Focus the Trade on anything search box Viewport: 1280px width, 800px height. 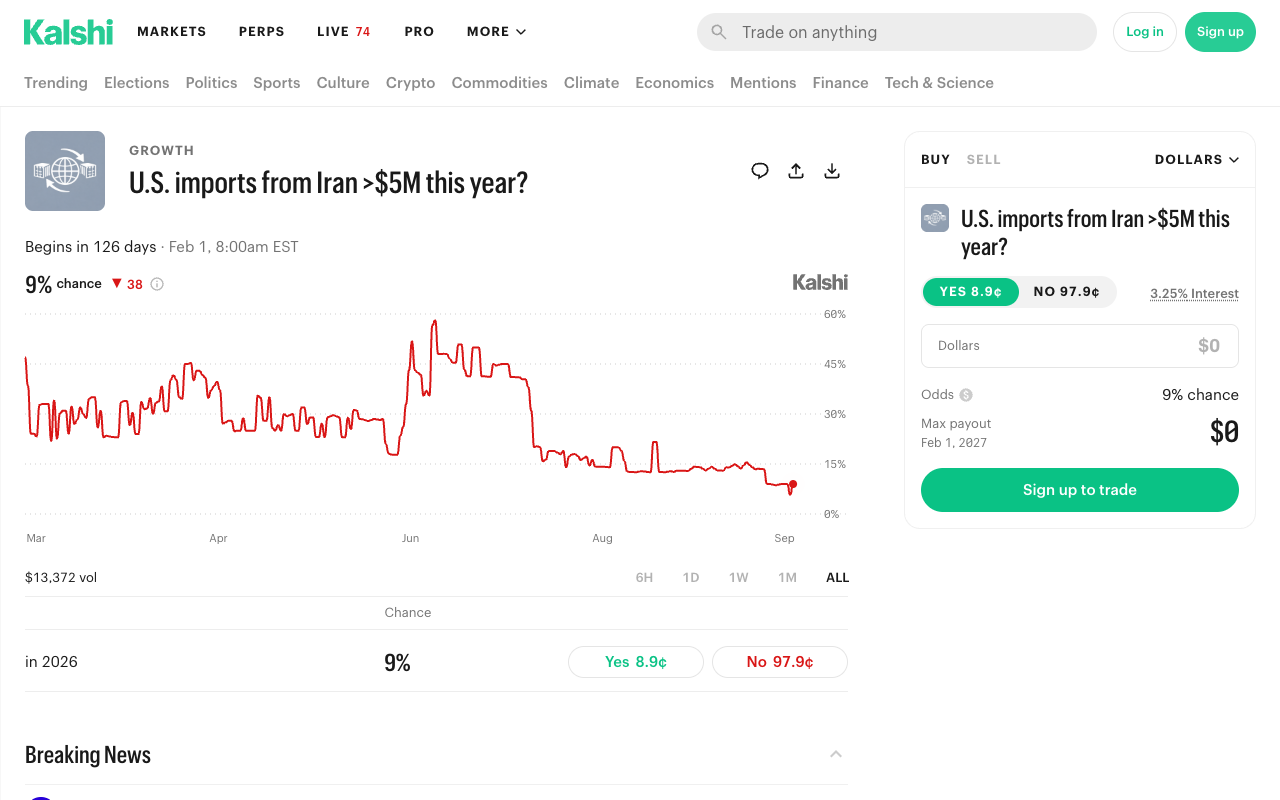tap(897, 32)
